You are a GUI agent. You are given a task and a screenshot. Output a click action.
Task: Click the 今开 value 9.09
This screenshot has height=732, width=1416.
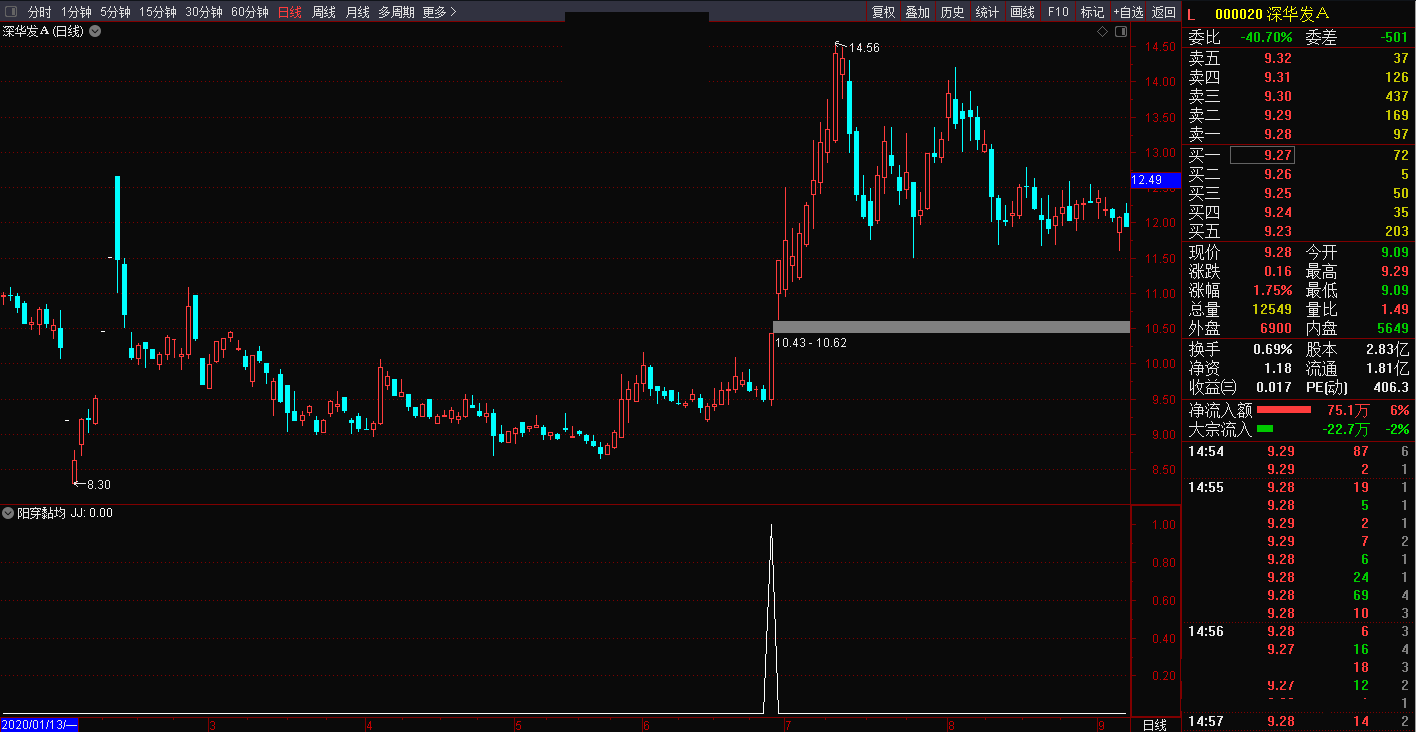(x=1394, y=252)
